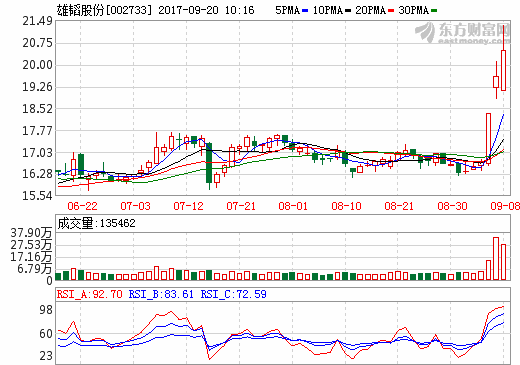Screen dimensions: 520x365
Task: Click the black 10PMA color swatch
Action: 348,11
